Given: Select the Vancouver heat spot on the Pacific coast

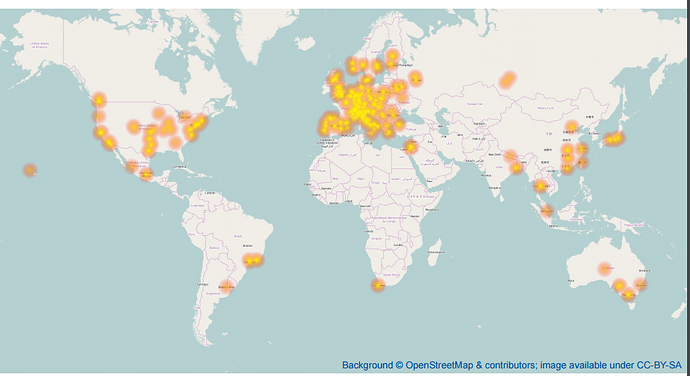Looking at the screenshot, I should [99, 100].
